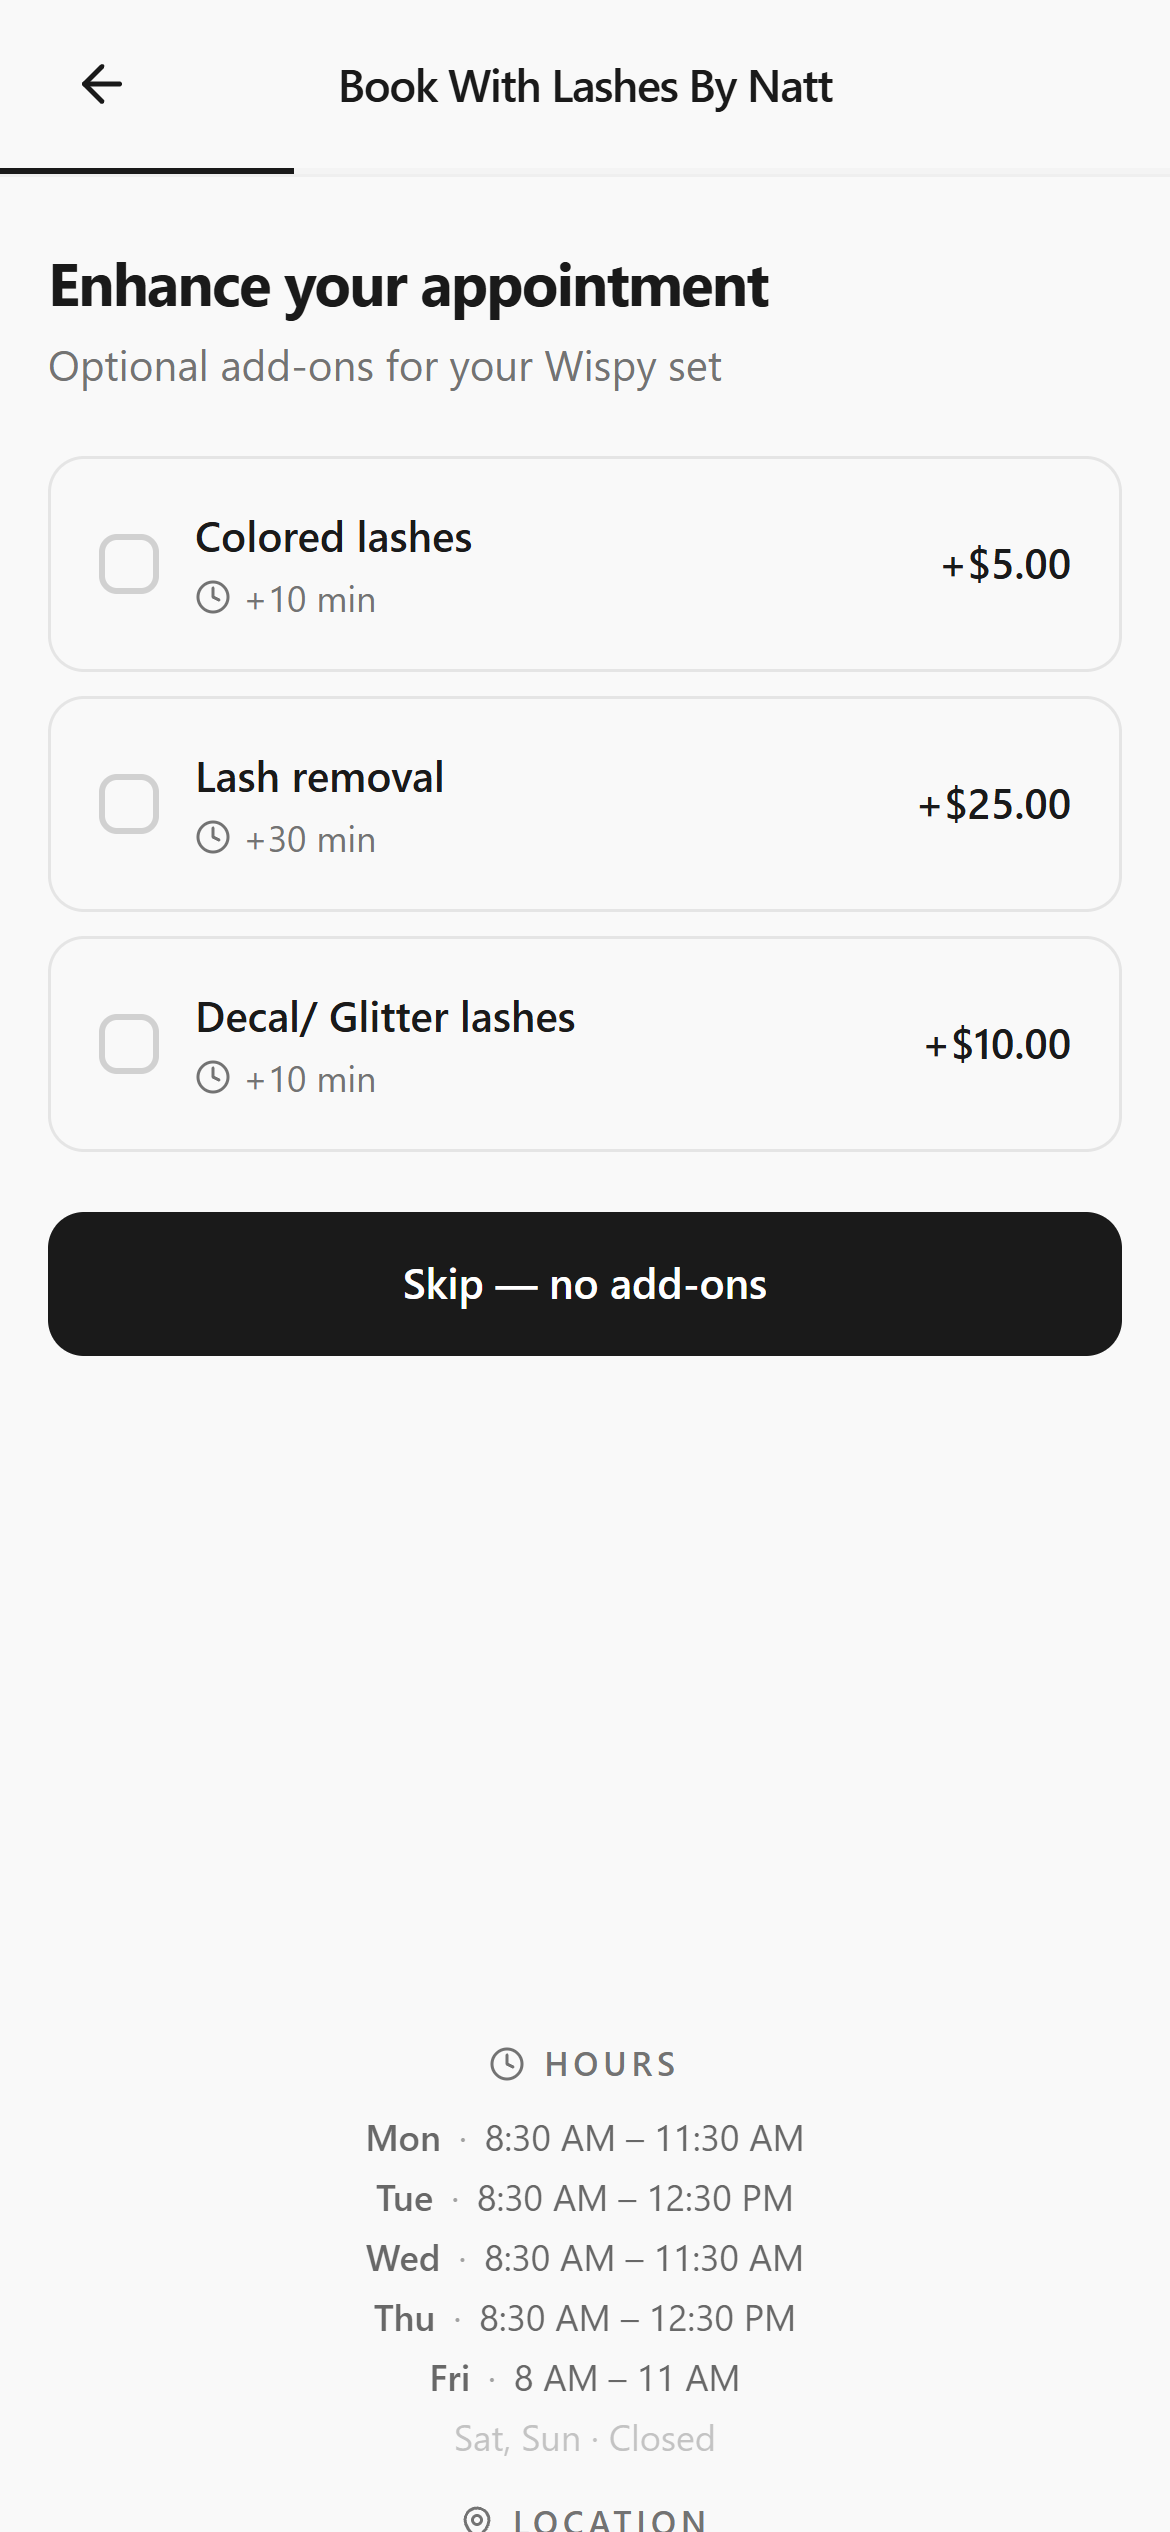Click the Hours clock icon

point(507,2064)
